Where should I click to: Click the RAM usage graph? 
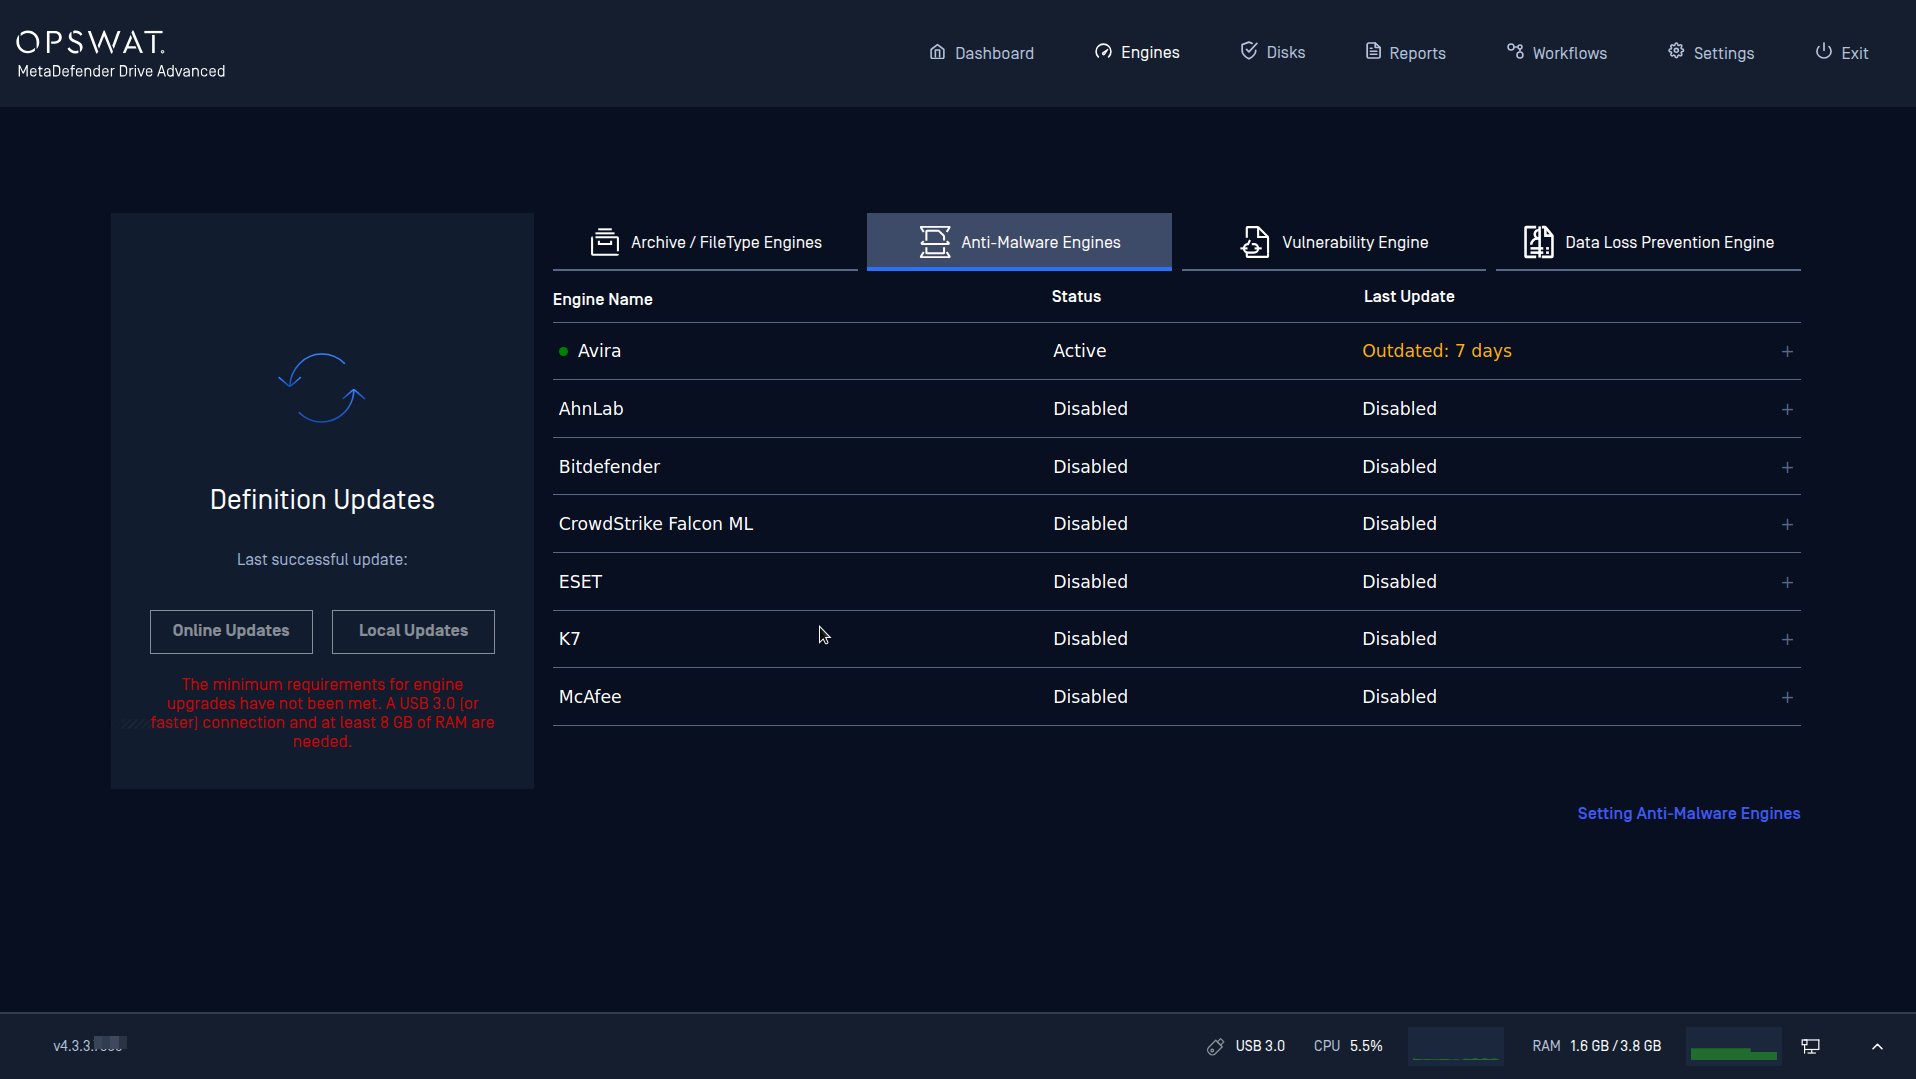[x=1734, y=1046]
